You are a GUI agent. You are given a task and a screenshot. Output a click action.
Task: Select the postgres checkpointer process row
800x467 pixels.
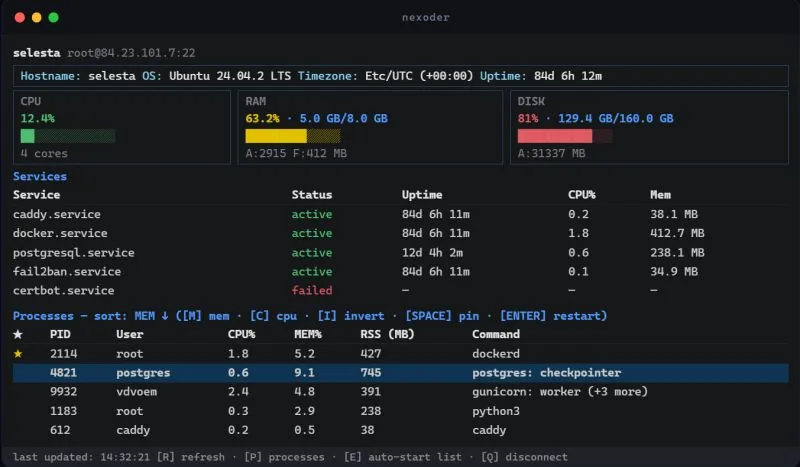pyautogui.click(x=401, y=373)
